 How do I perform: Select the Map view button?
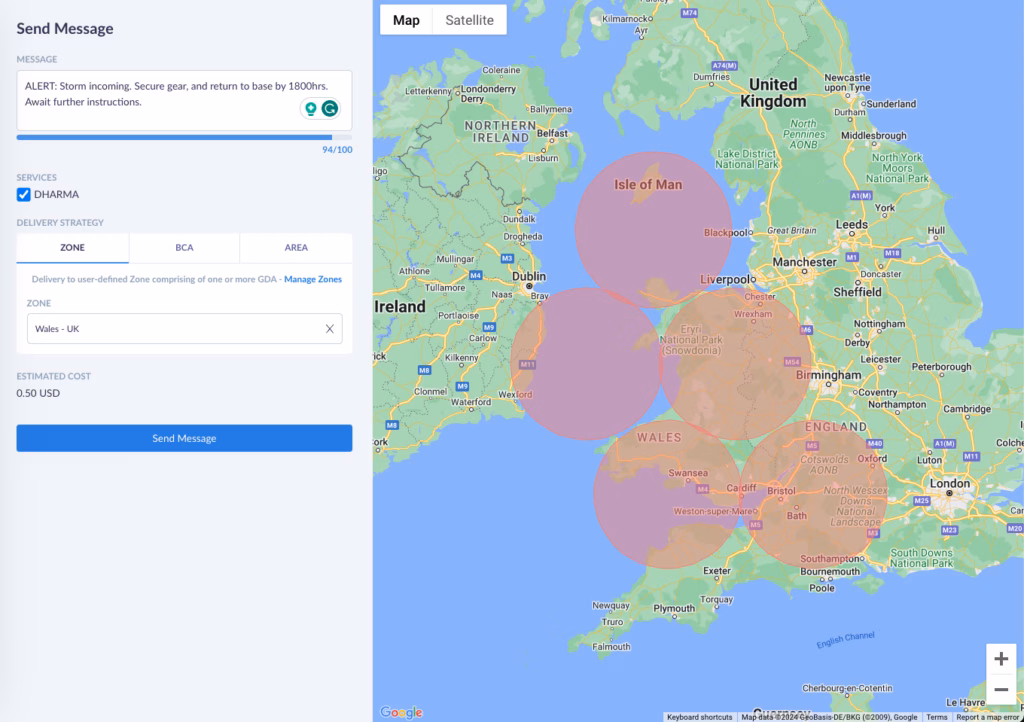(406, 20)
